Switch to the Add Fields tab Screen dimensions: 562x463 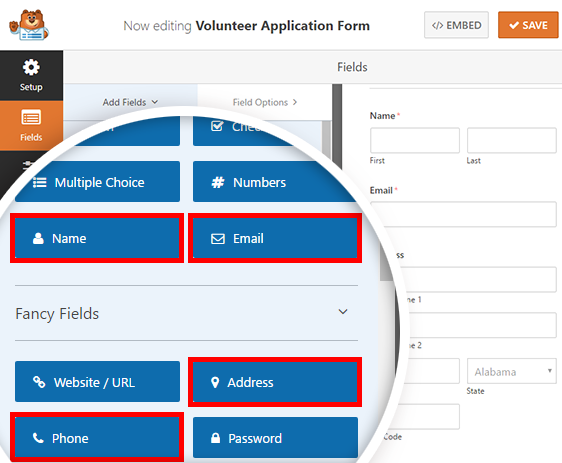point(130,102)
